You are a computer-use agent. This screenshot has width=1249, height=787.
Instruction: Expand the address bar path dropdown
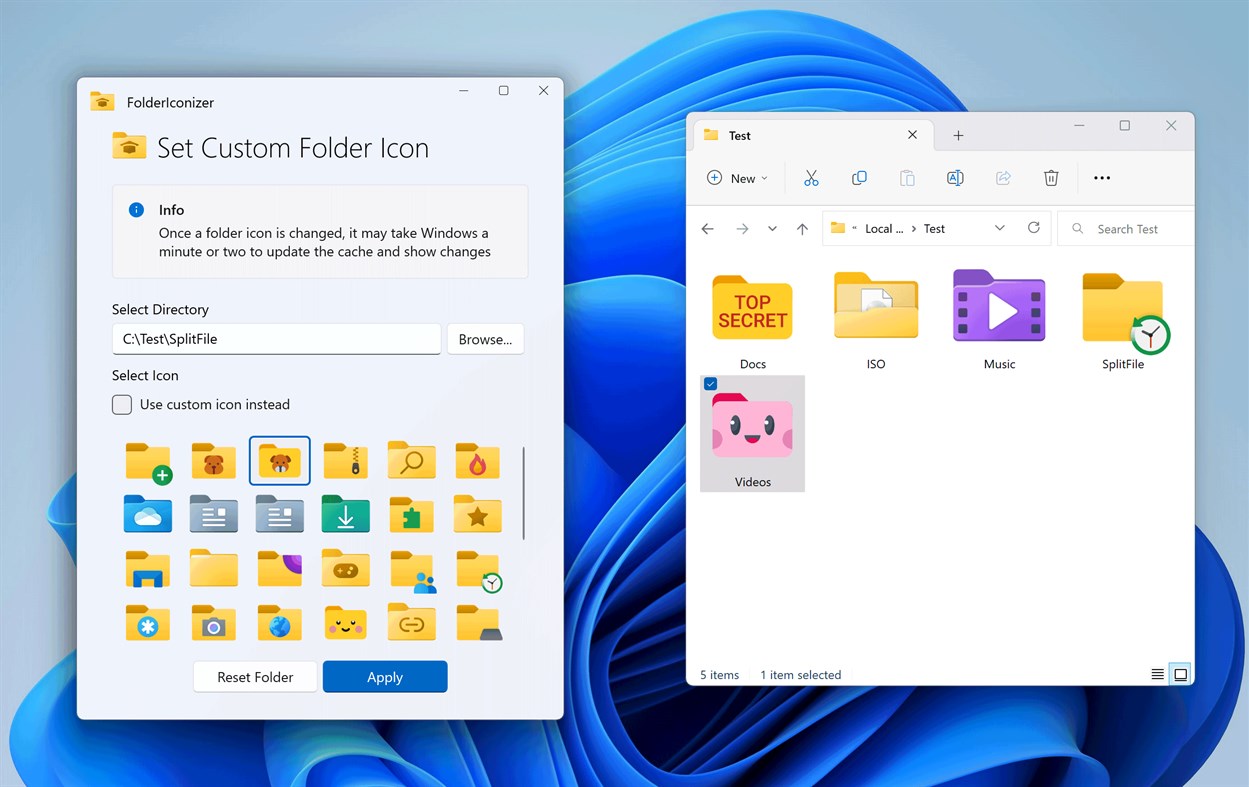pyautogui.click(x=999, y=228)
